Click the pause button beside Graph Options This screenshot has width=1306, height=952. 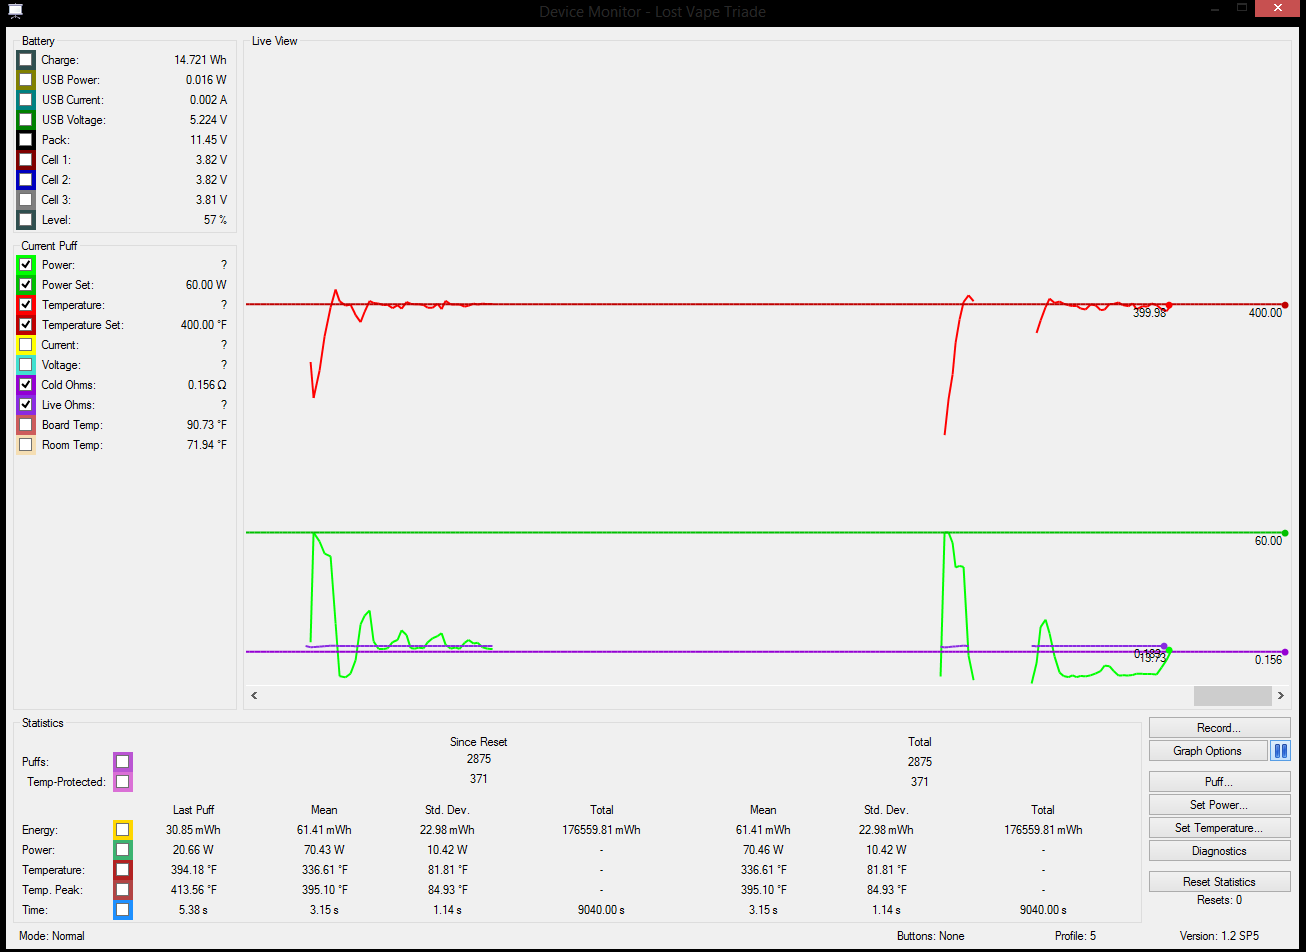click(x=1280, y=751)
